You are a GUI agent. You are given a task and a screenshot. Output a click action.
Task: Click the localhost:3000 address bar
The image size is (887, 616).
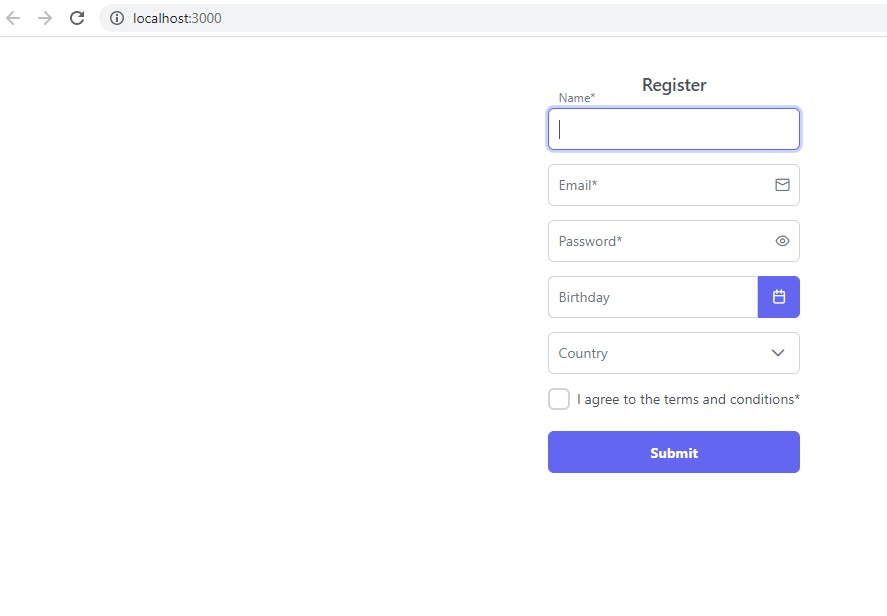[400, 18]
